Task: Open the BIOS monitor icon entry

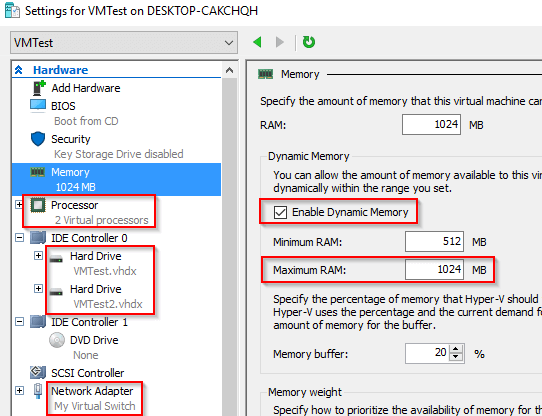Action: (38, 106)
